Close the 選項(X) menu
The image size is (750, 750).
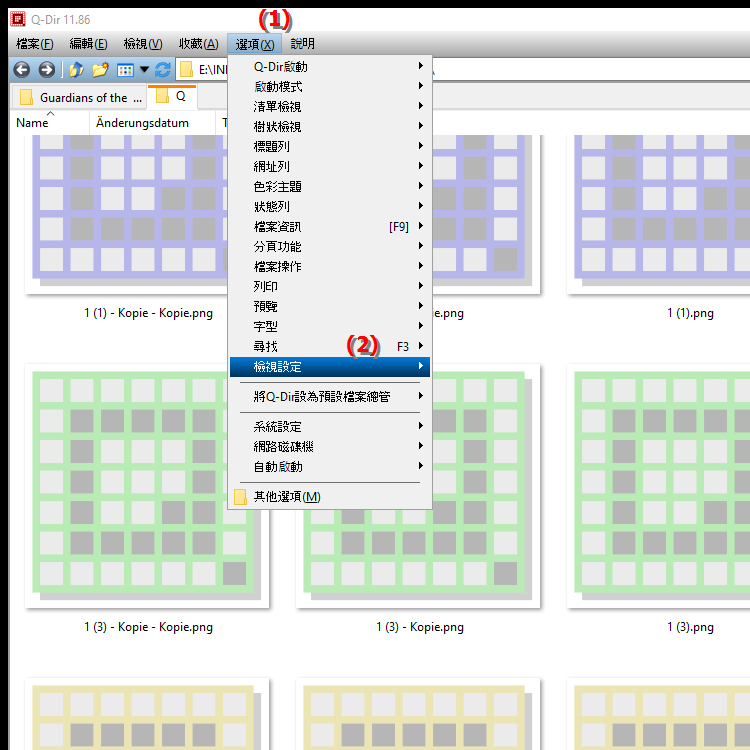pos(254,44)
